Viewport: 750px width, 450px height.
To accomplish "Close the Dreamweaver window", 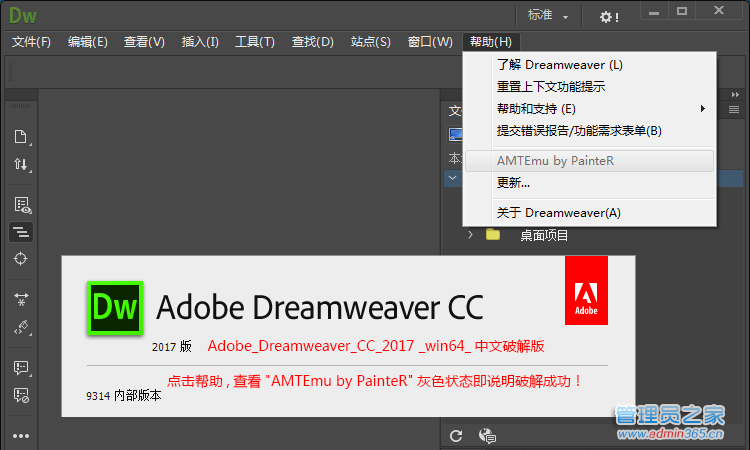I will tap(718, 11).
